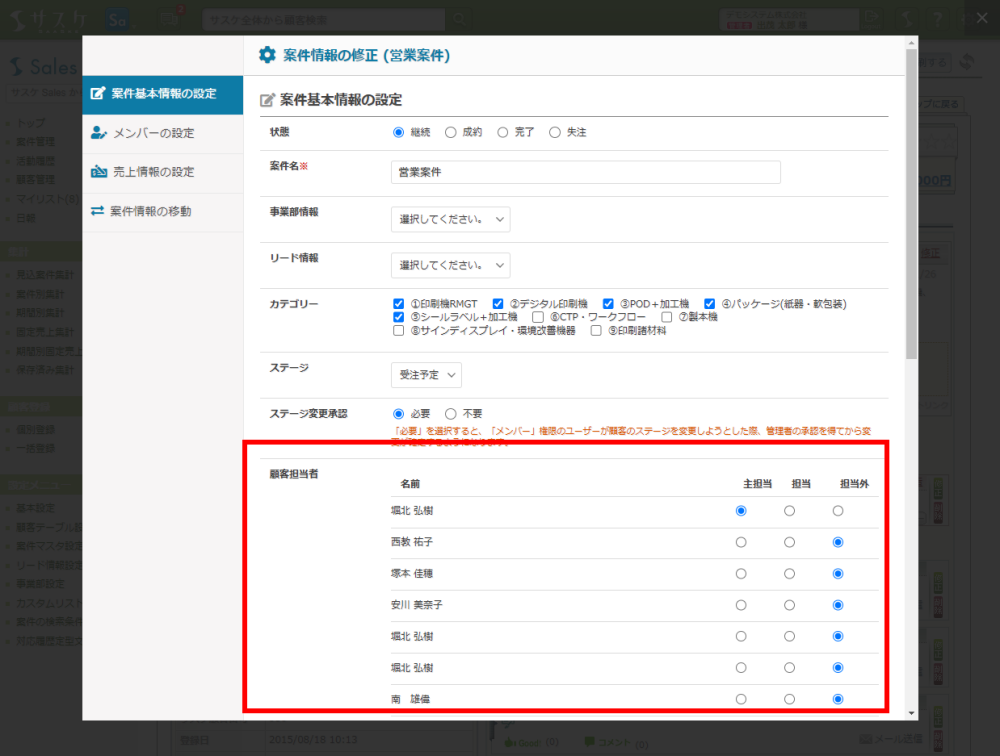1000x756 pixels.
Task: Click the カテゴリー field label
Action: (294, 304)
